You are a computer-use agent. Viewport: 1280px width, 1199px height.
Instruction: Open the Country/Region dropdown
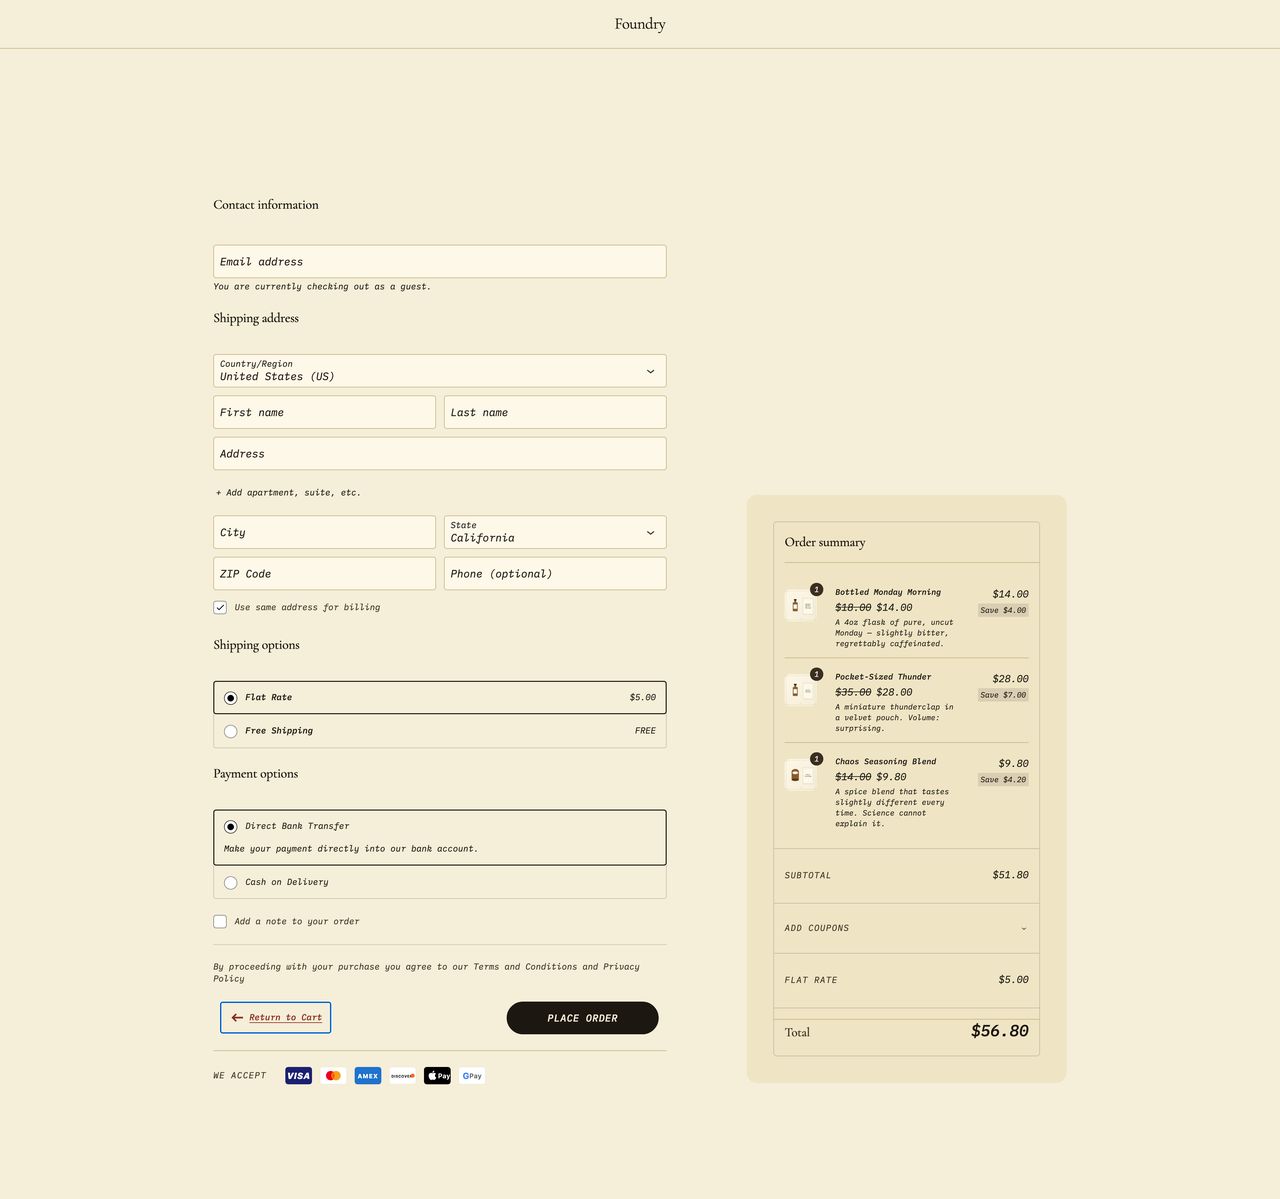439,371
